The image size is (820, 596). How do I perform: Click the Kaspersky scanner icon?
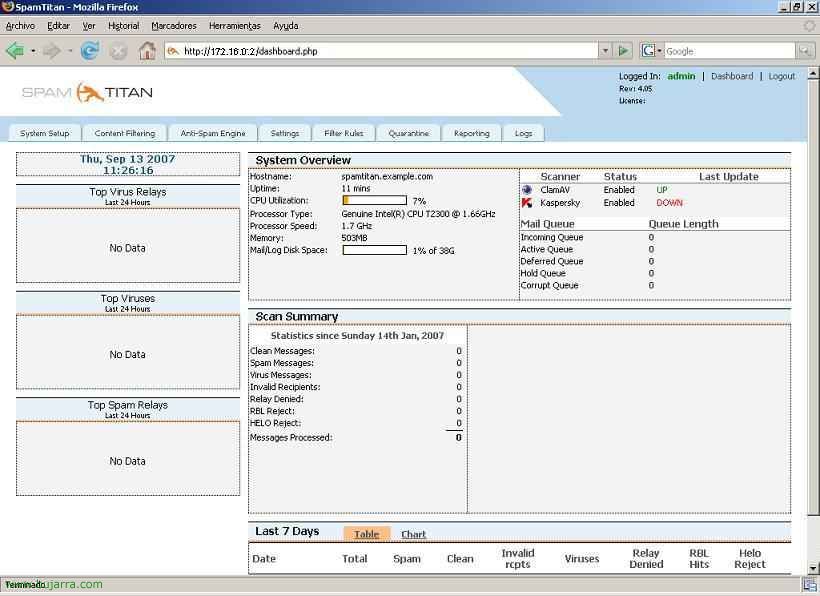(527, 203)
